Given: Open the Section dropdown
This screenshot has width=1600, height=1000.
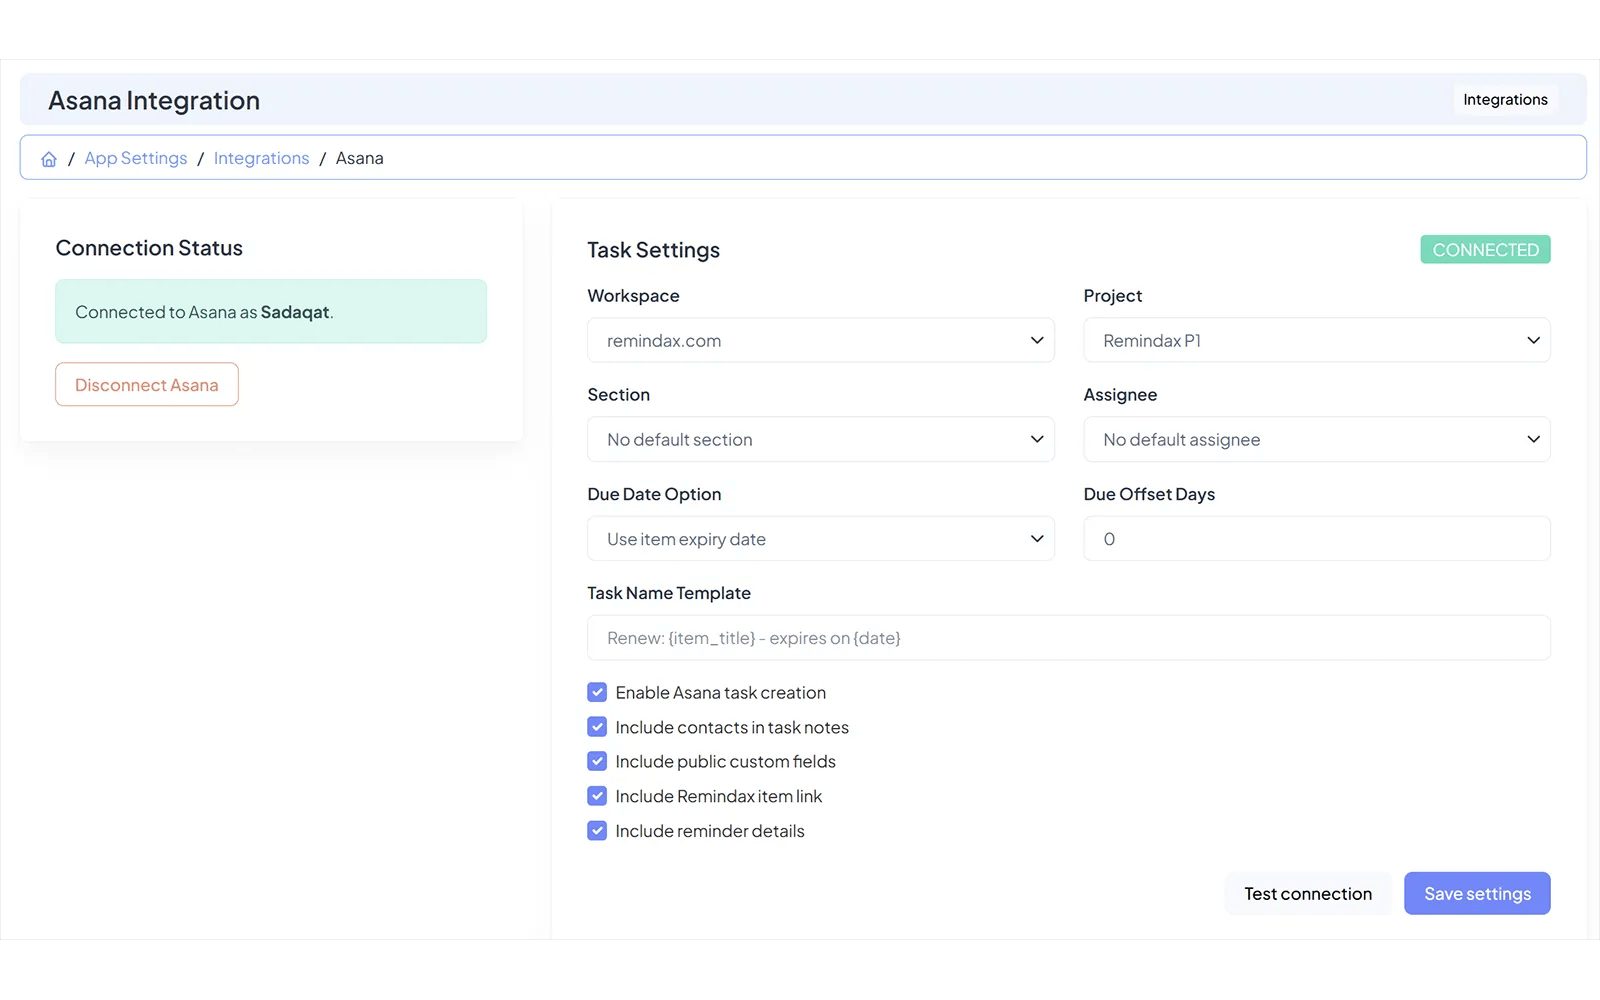Looking at the screenshot, I should pos(821,440).
